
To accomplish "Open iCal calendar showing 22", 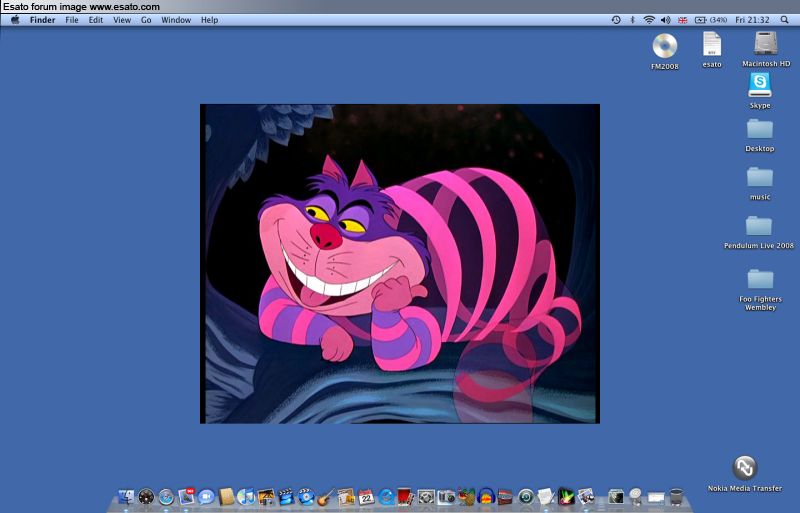I will pyautogui.click(x=366, y=497).
